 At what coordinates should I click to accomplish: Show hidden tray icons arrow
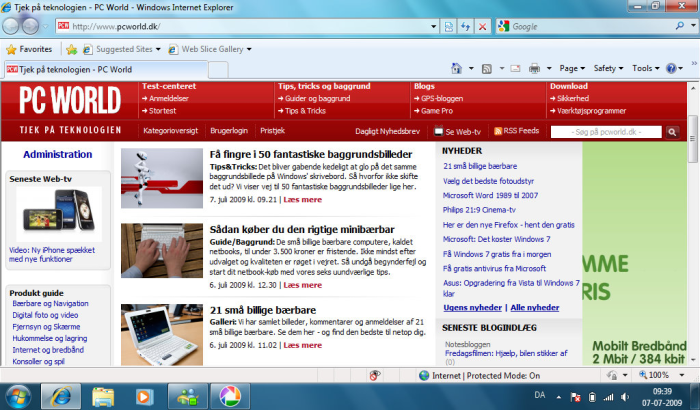pos(558,397)
